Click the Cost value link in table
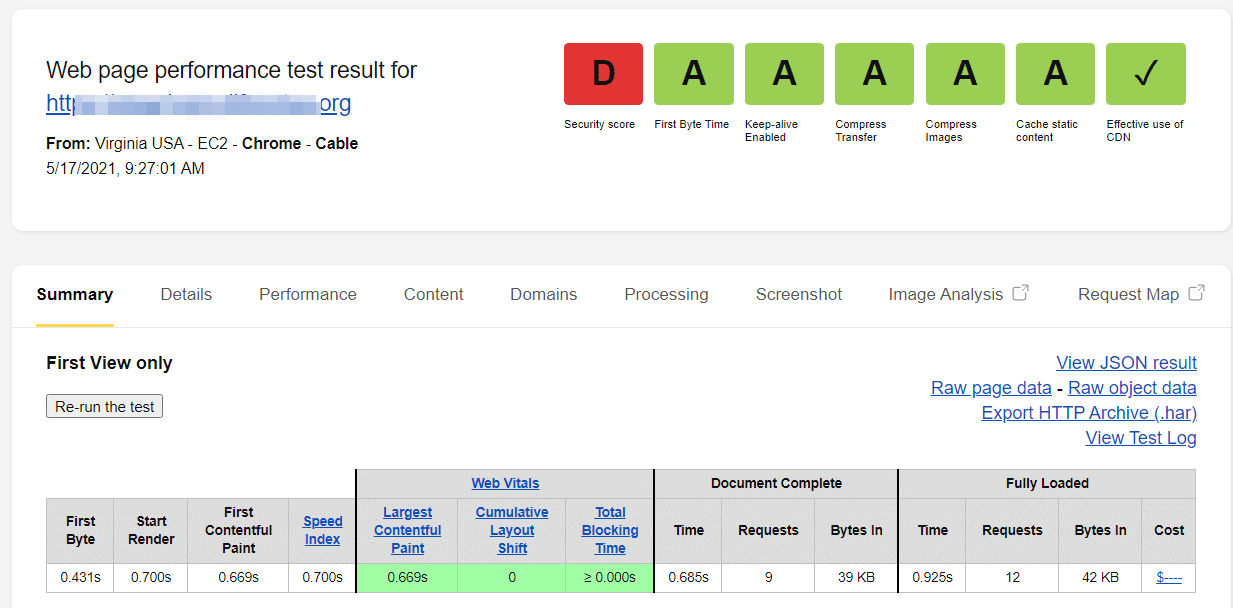Viewport: 1233px width, 608px height. coord(1168,577)
